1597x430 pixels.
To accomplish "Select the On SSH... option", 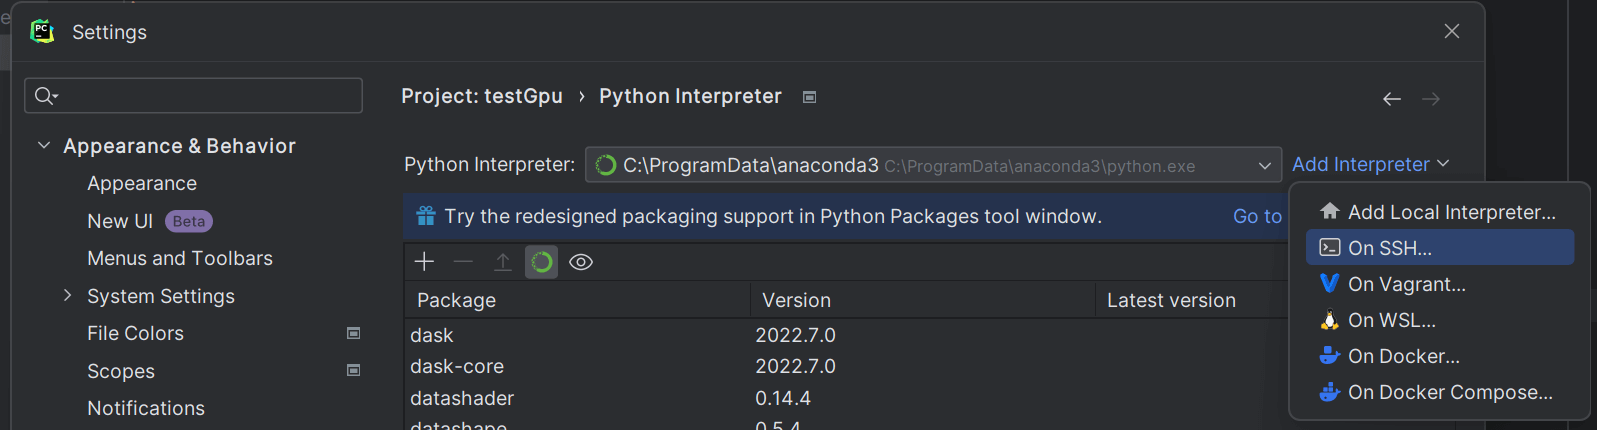I will click(1439, 248).
